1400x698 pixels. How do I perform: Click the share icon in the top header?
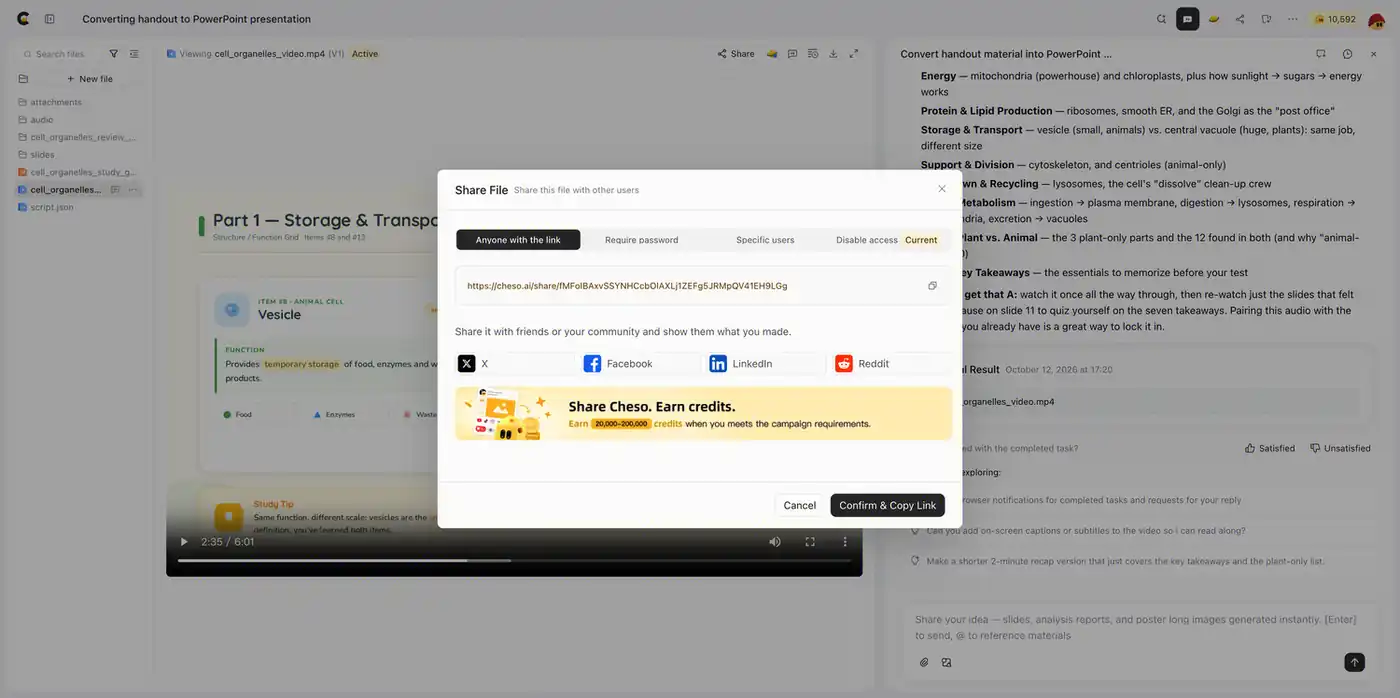click(1240, 19)
